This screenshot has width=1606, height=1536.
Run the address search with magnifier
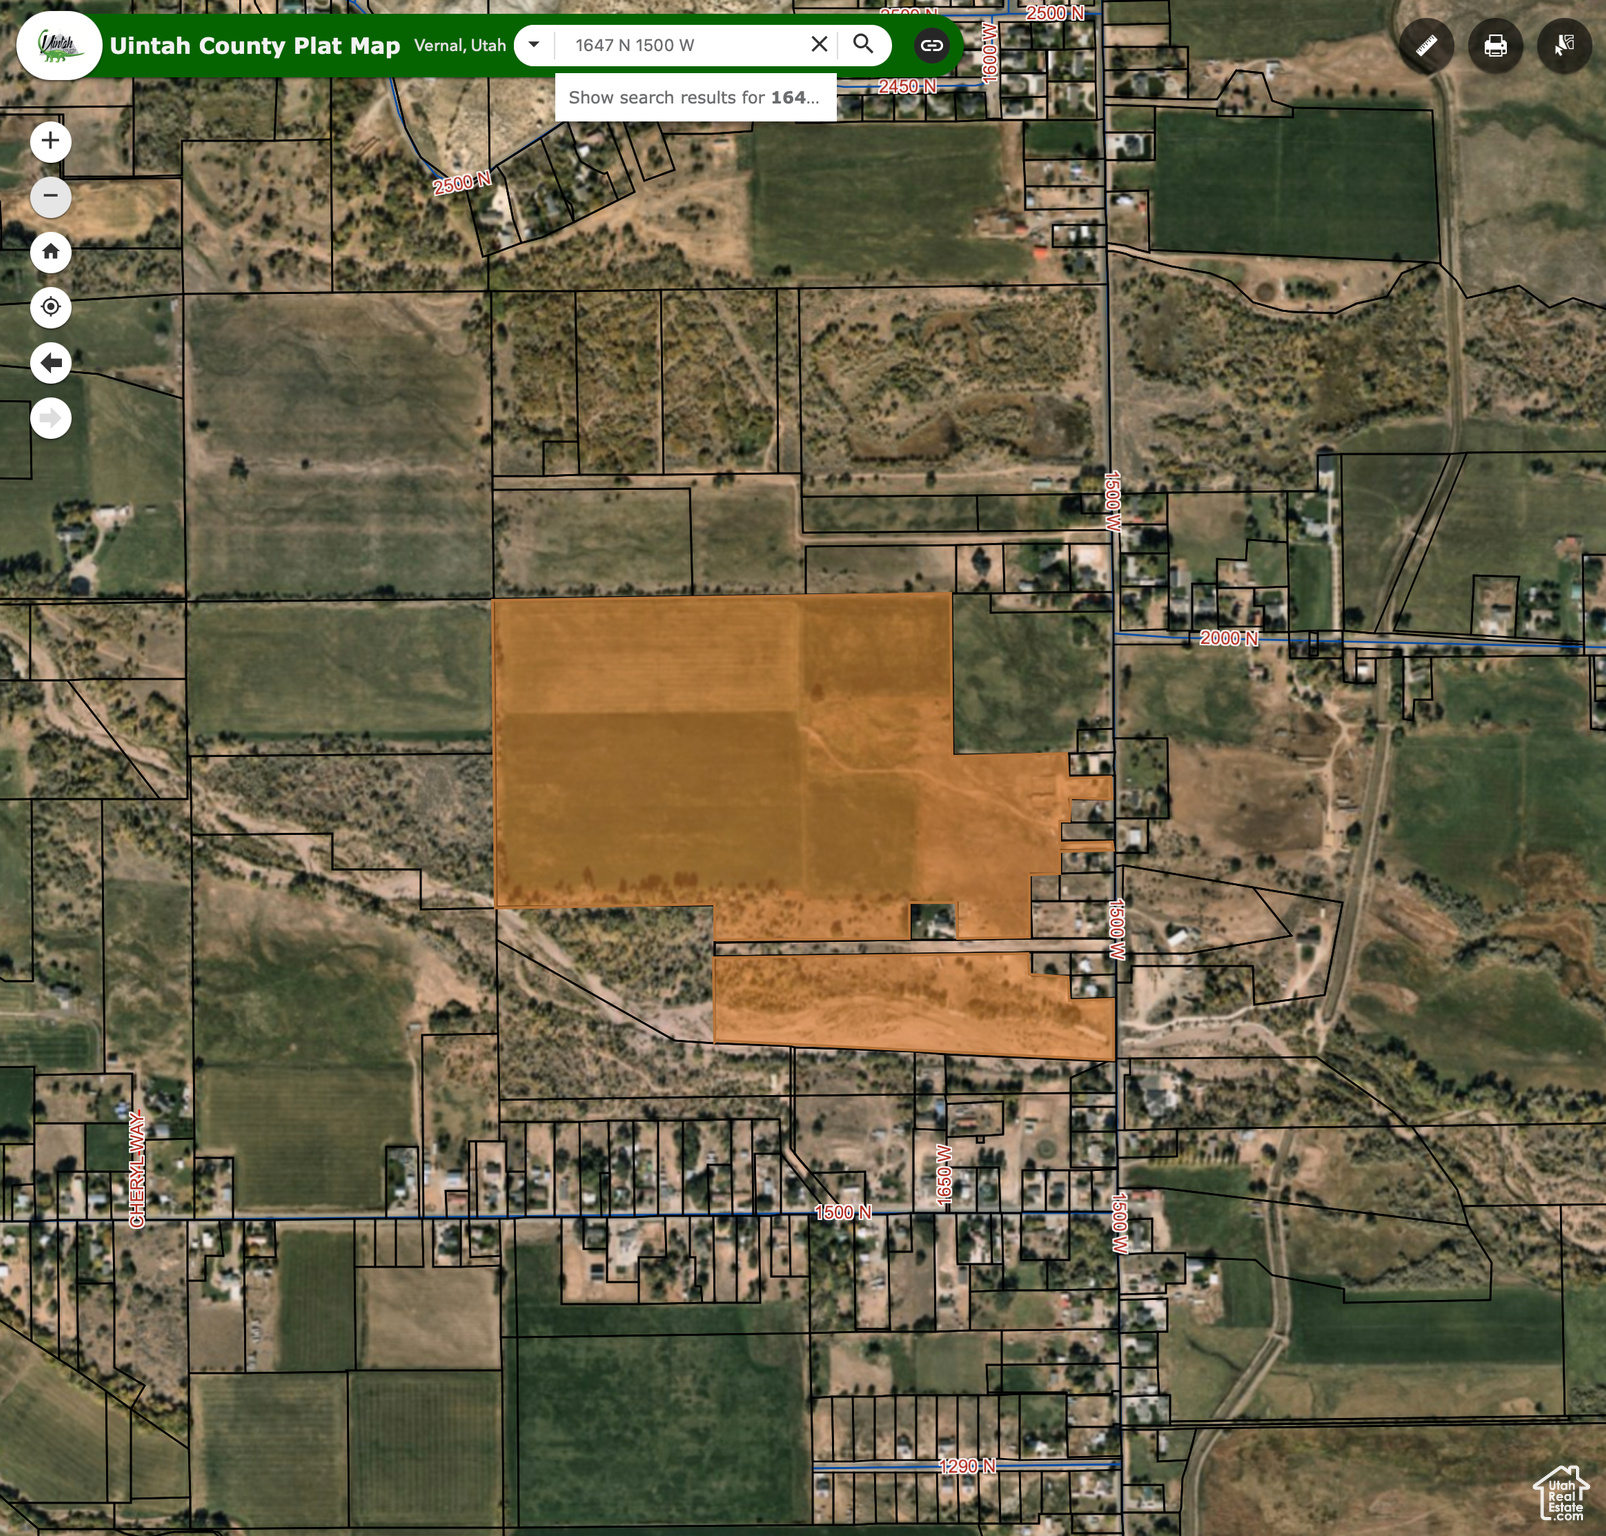pos(863,45)
